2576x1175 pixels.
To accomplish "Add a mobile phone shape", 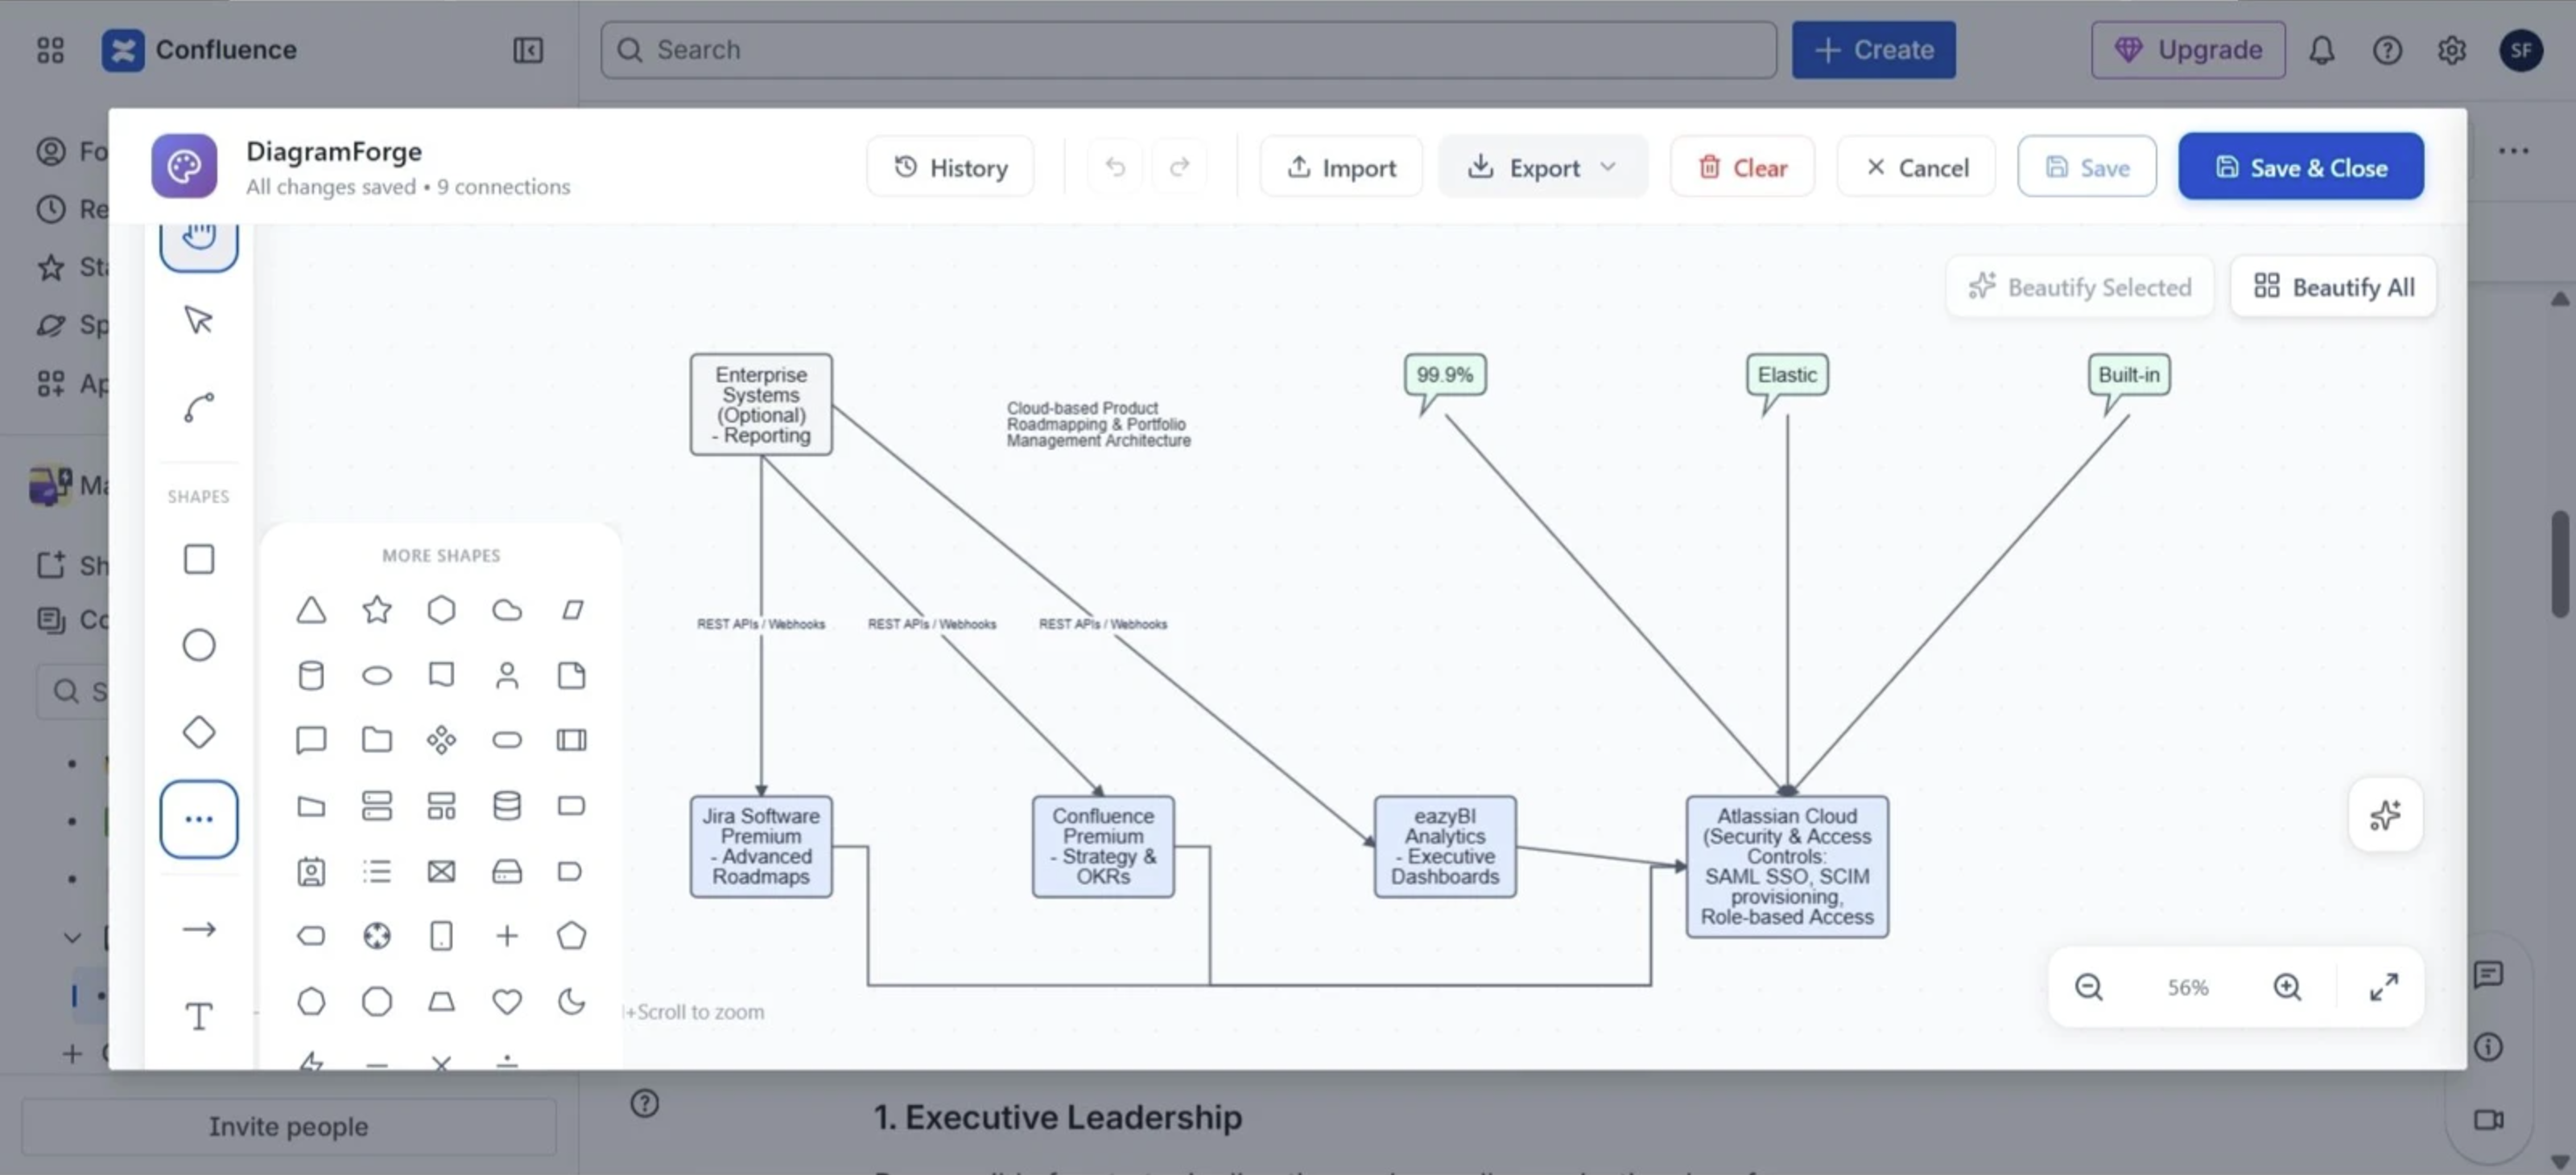I will [441, 936].
